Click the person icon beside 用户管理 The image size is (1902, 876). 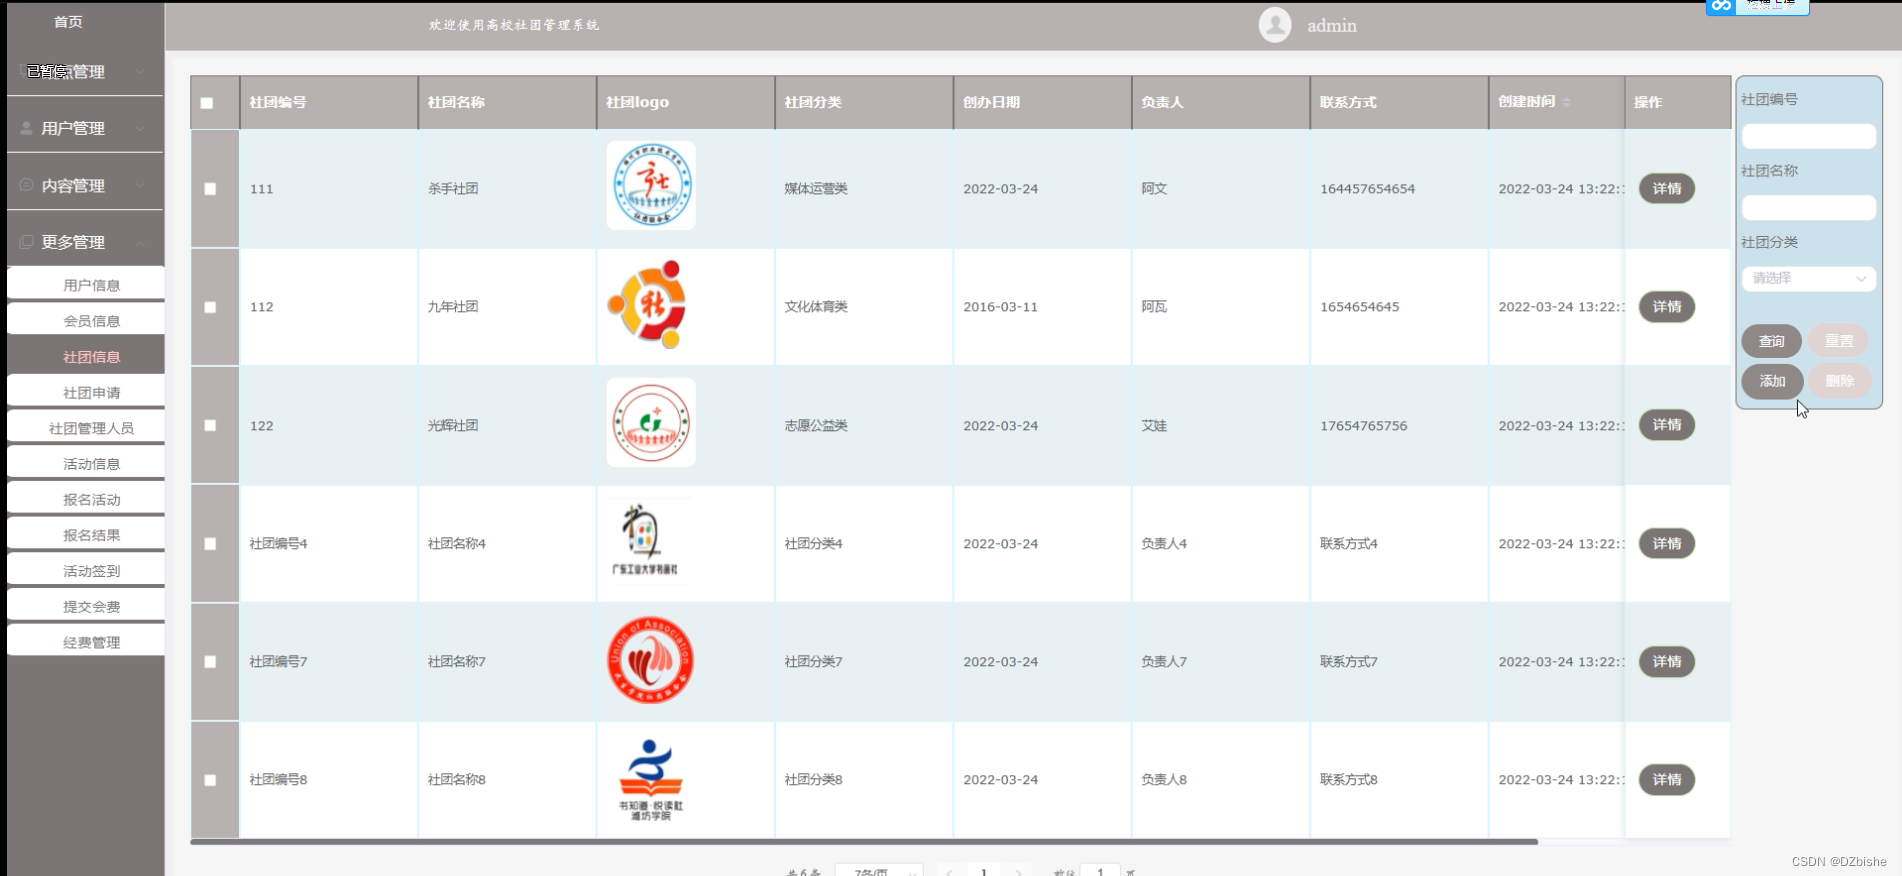point(27,128)
